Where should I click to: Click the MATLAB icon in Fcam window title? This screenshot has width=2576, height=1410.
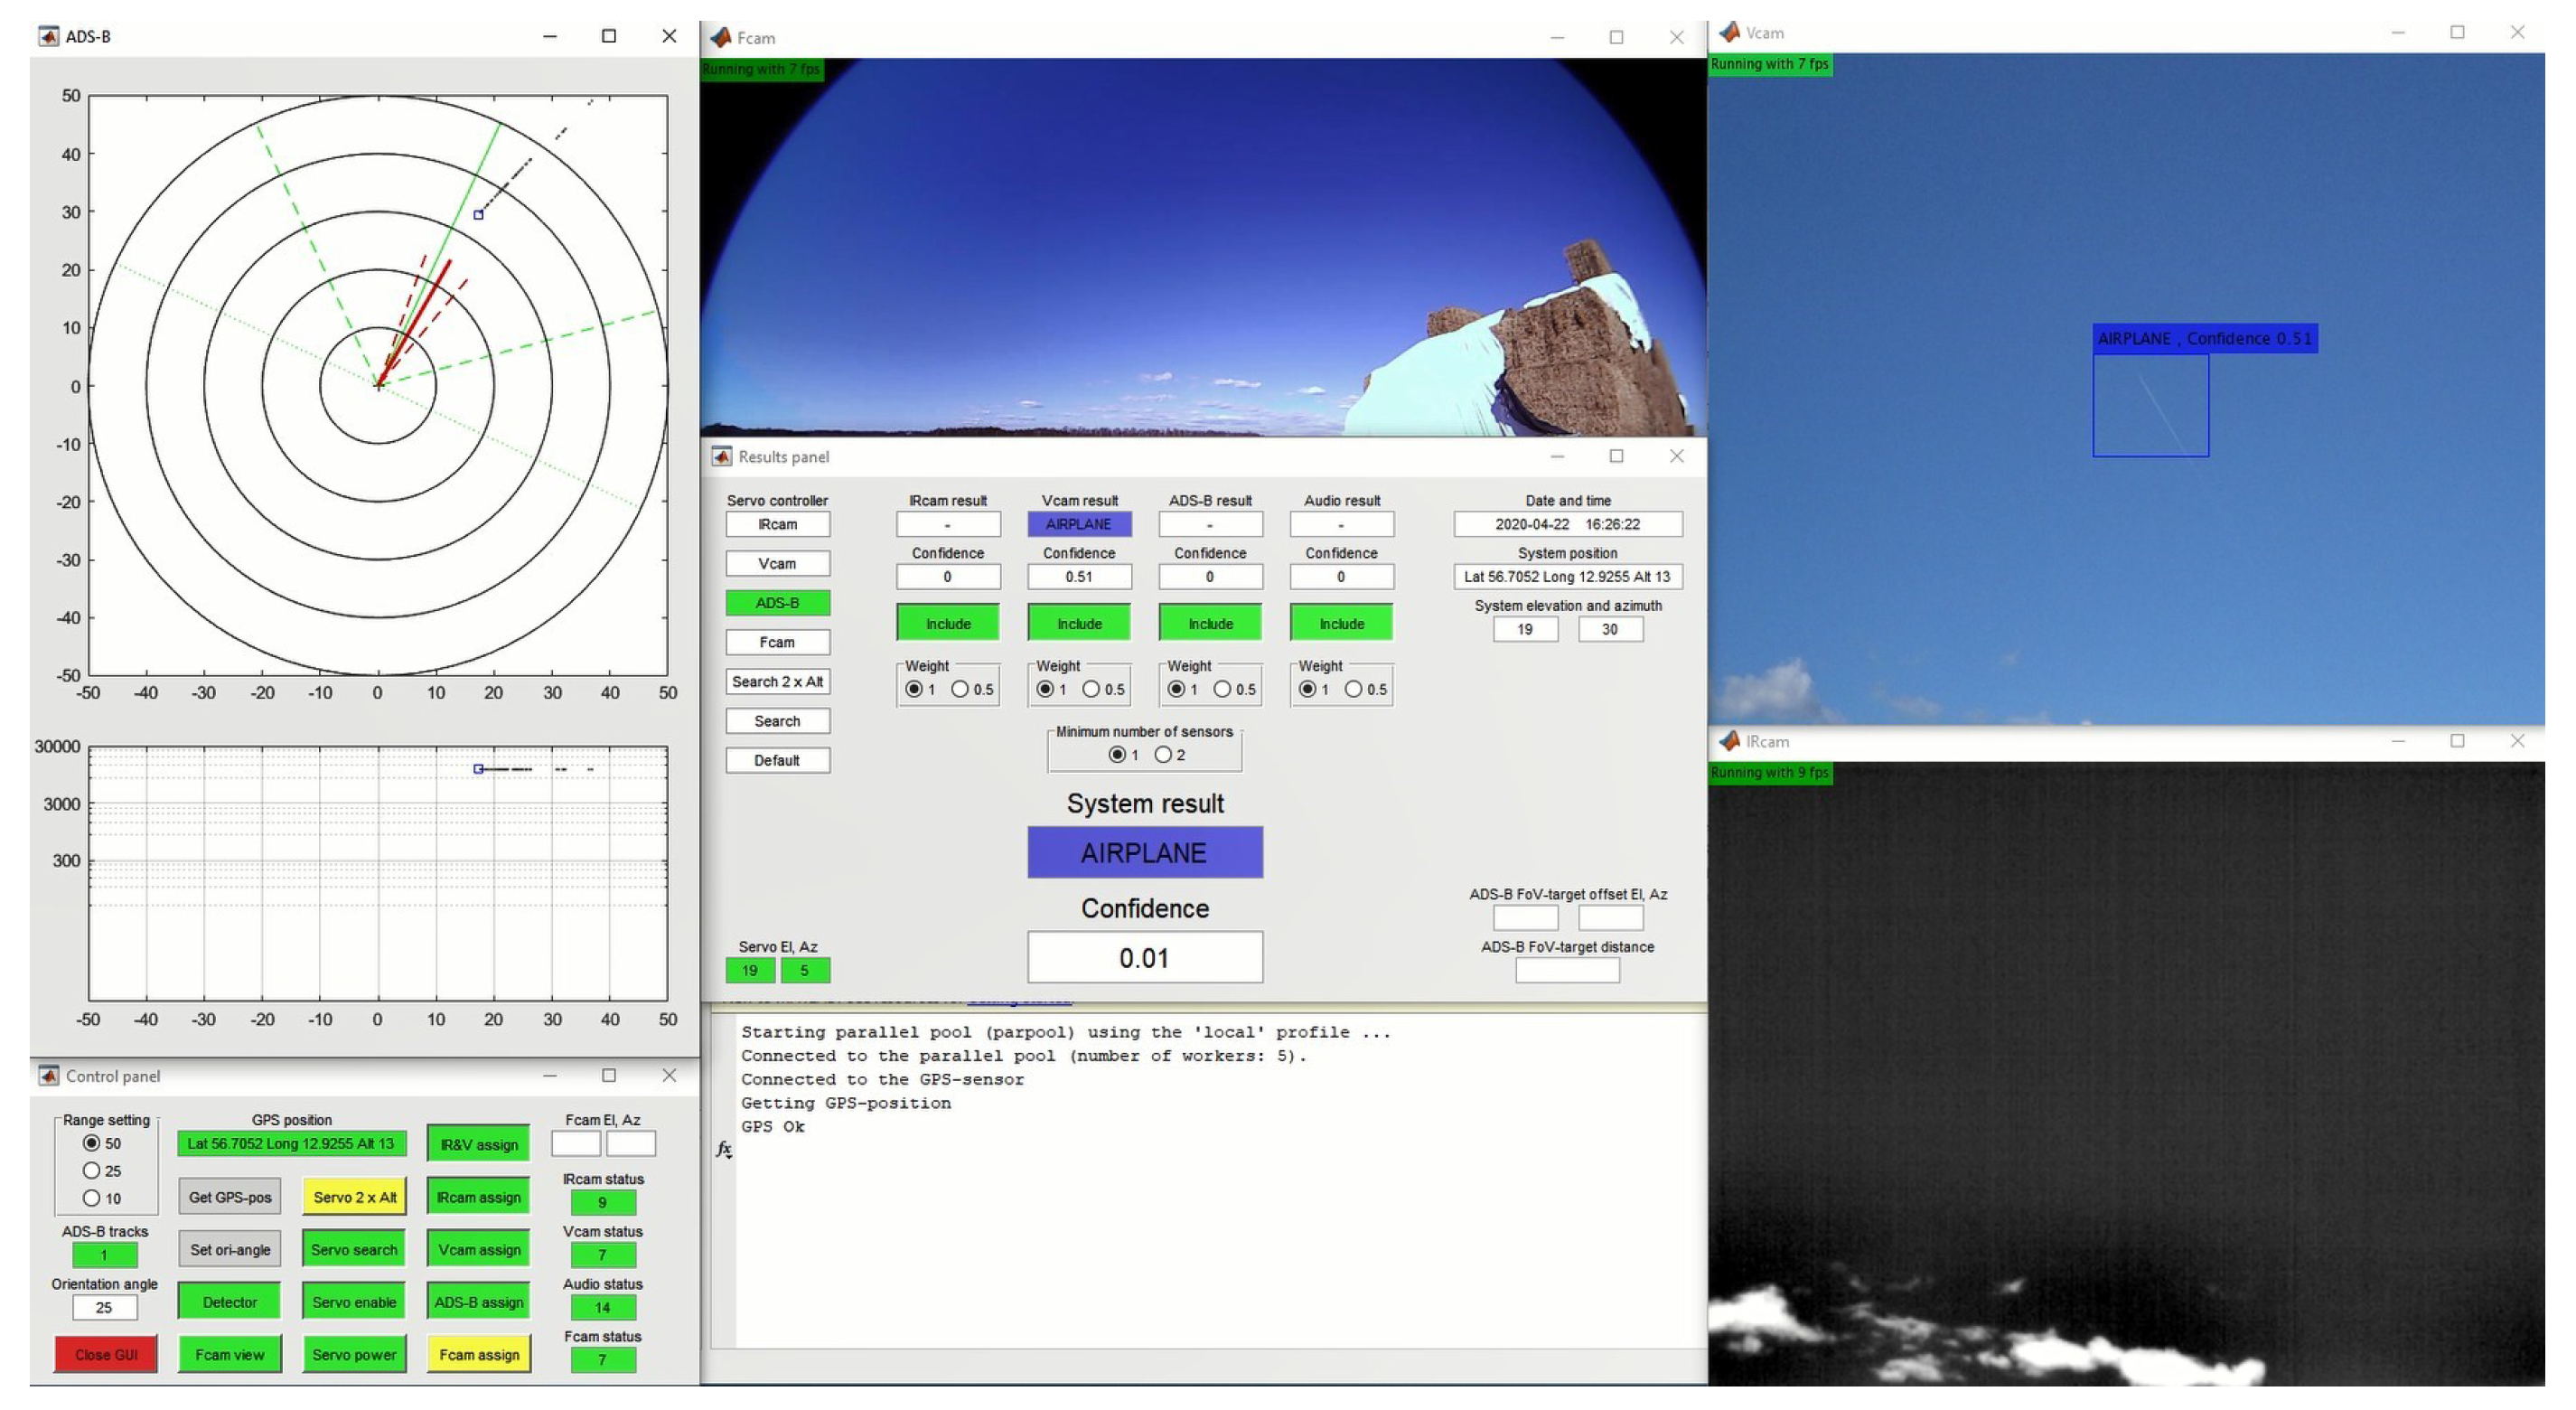click(x=720, y=38)
